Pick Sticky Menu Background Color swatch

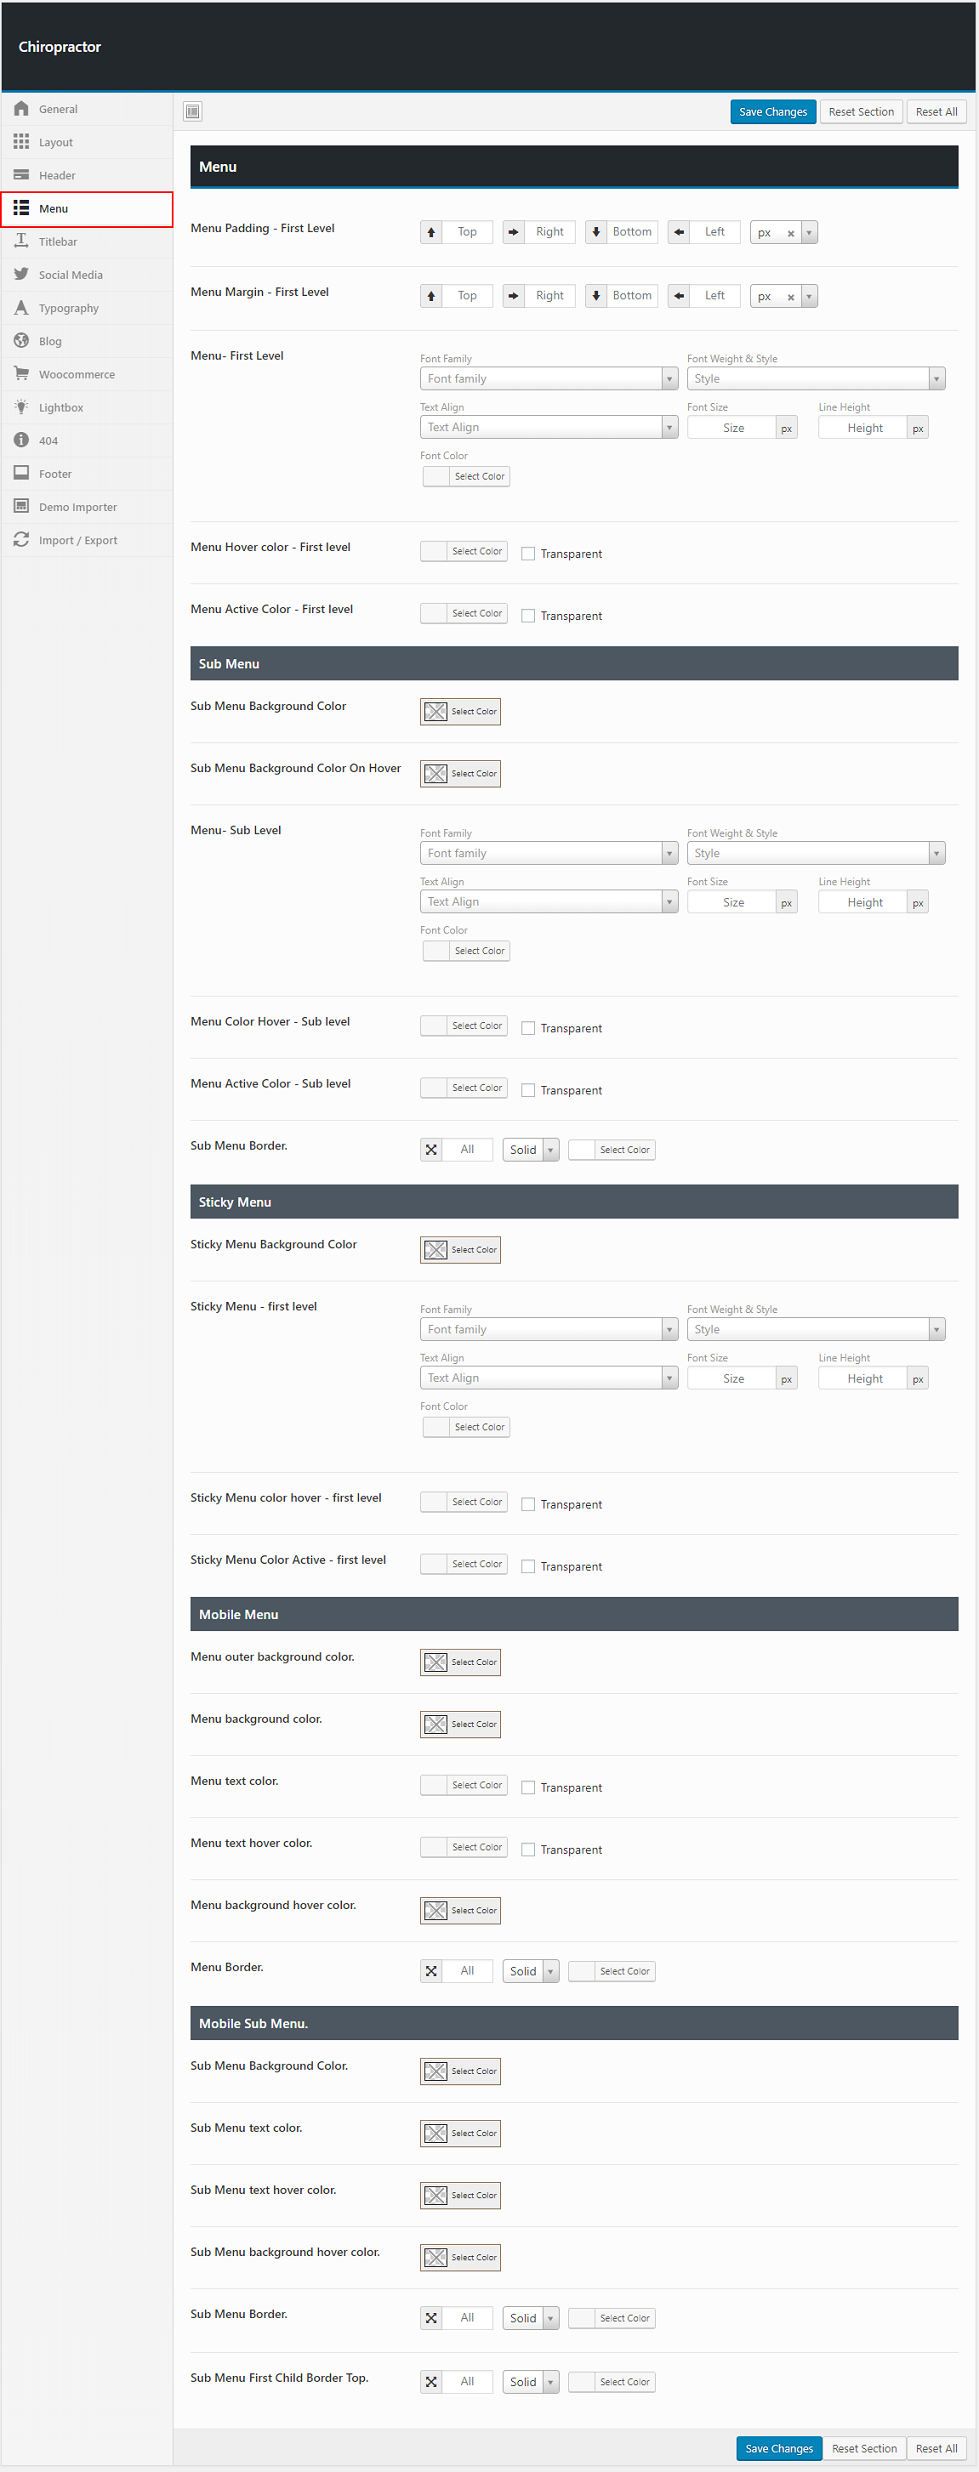436,1250
